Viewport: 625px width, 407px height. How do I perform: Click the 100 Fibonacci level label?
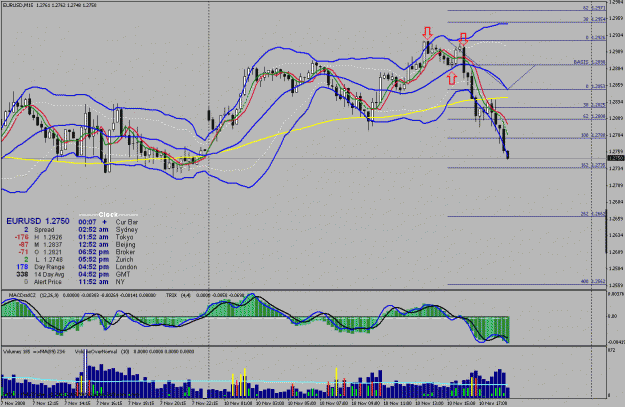point(593,136)
